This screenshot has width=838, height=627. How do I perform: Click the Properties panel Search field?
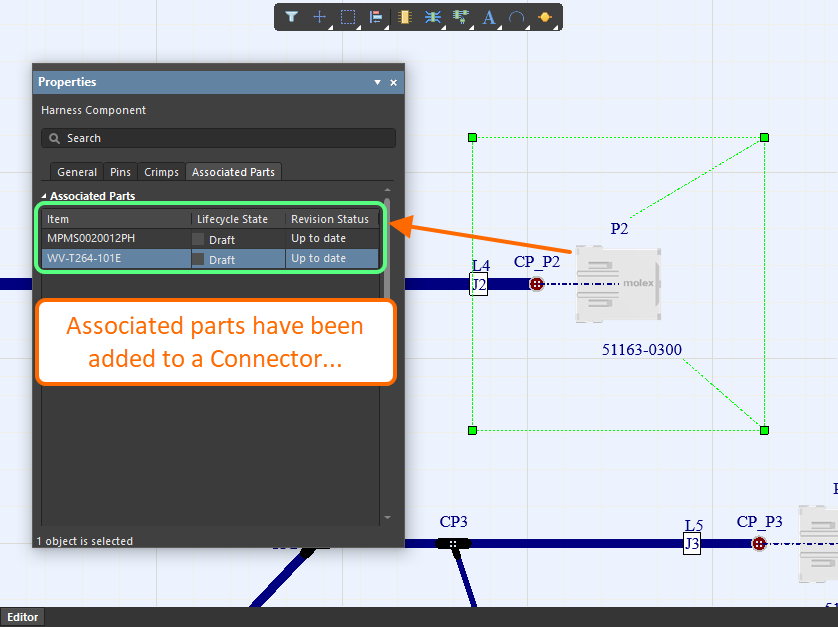pos(218,138)
